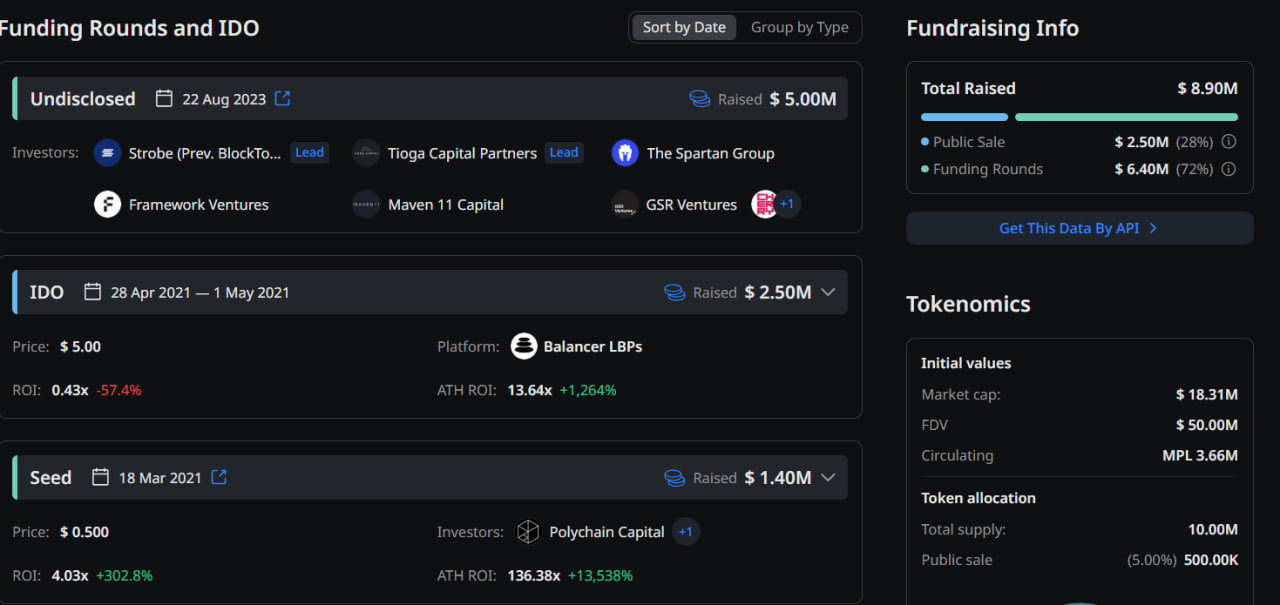Open Tioga Capital Partners investor link

click(x=462, y=153)
